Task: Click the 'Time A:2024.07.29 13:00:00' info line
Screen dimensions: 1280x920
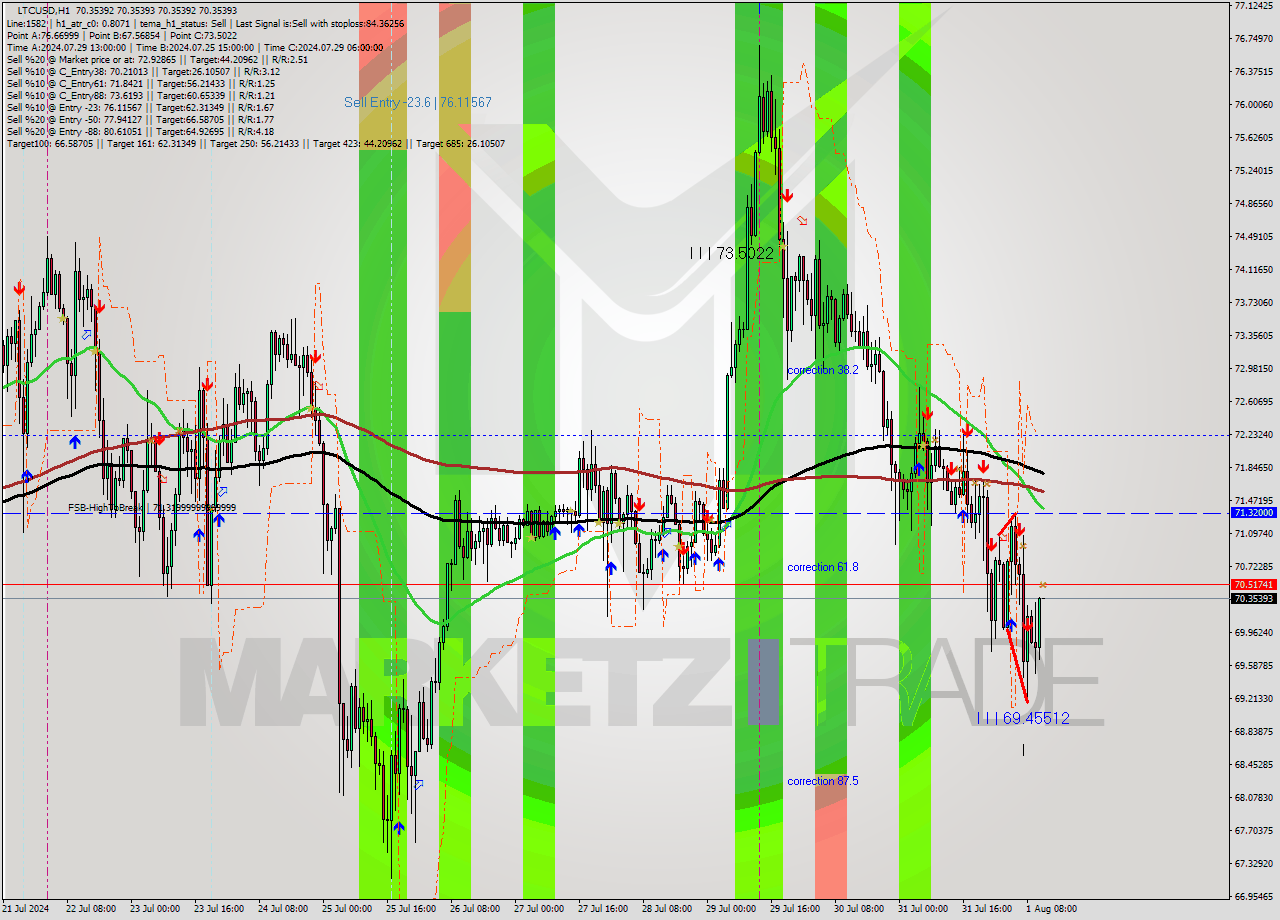Action: click(194, 47)
